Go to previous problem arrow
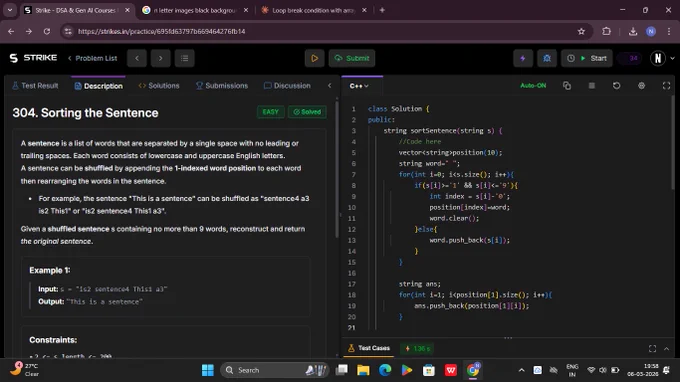This screenshot has height=382, width=680. coord(137,58)
